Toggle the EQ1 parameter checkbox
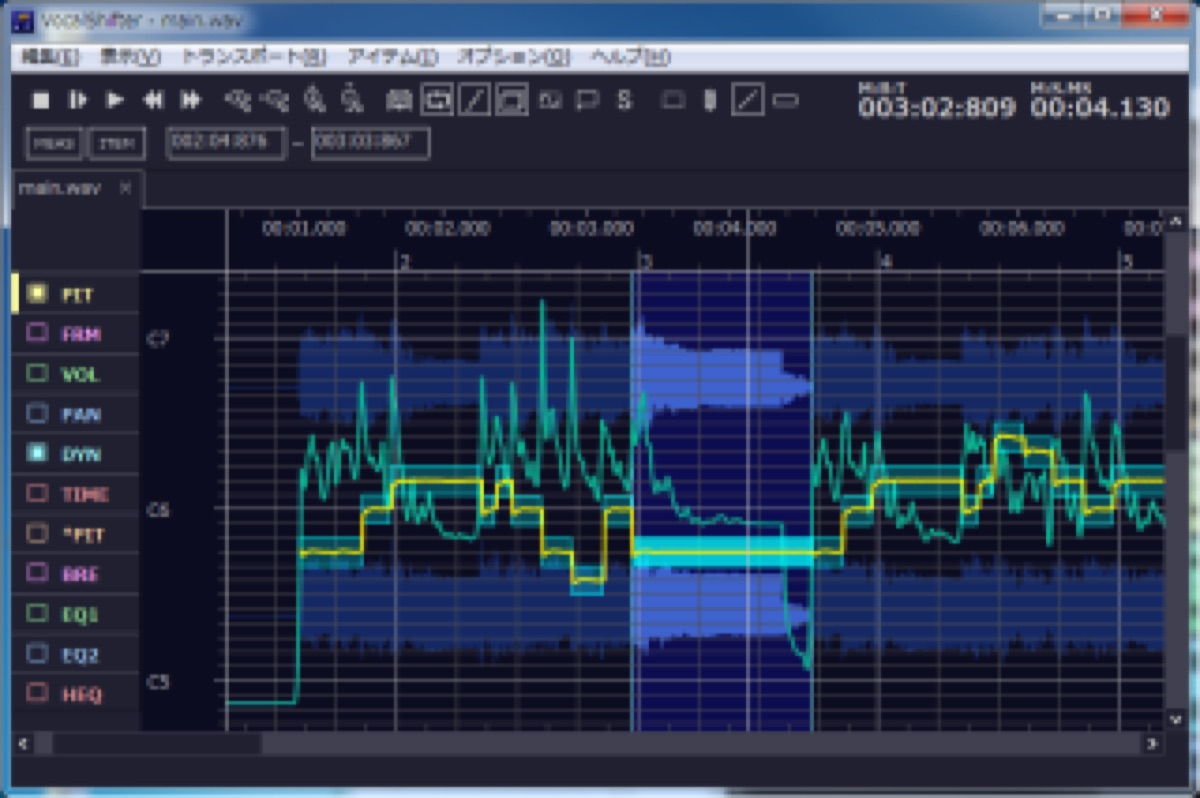Image resolution: width=1200 pixels, height=798 pixels. click(x=37, y=613)
